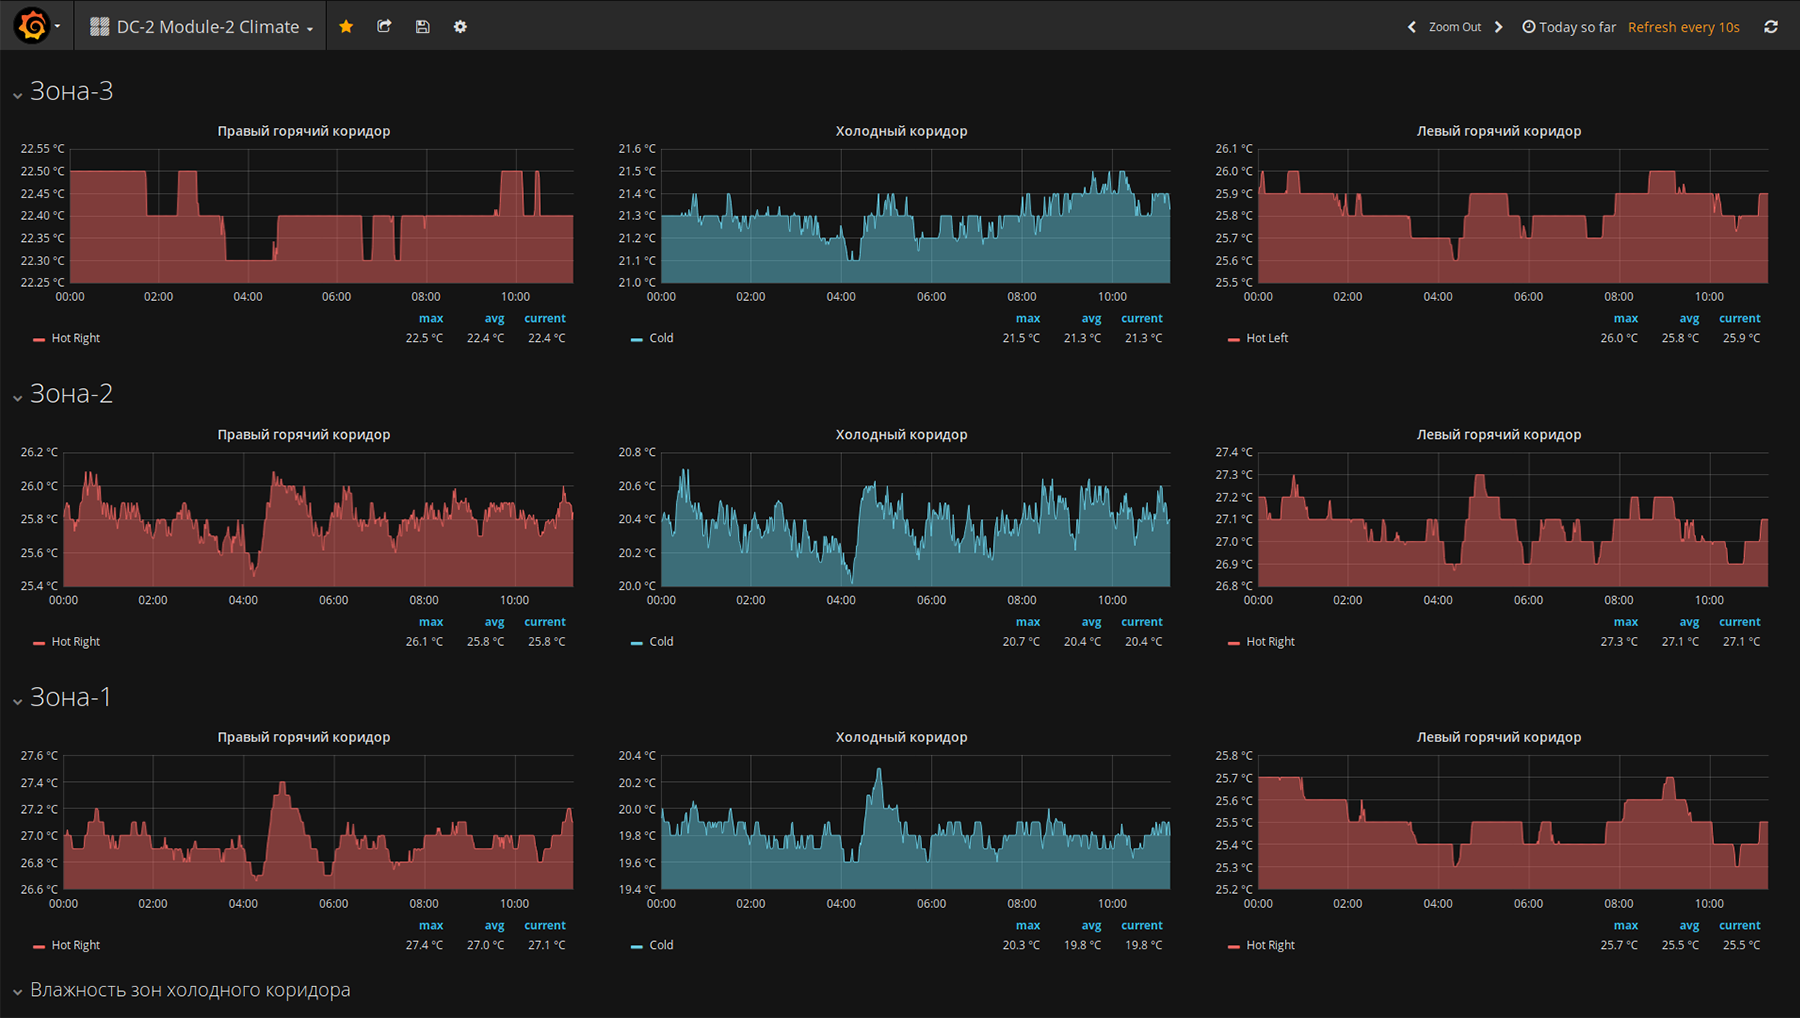
Task: Toggle 'Cold' series in Зона-1 legend
Action: pos(661,945)
